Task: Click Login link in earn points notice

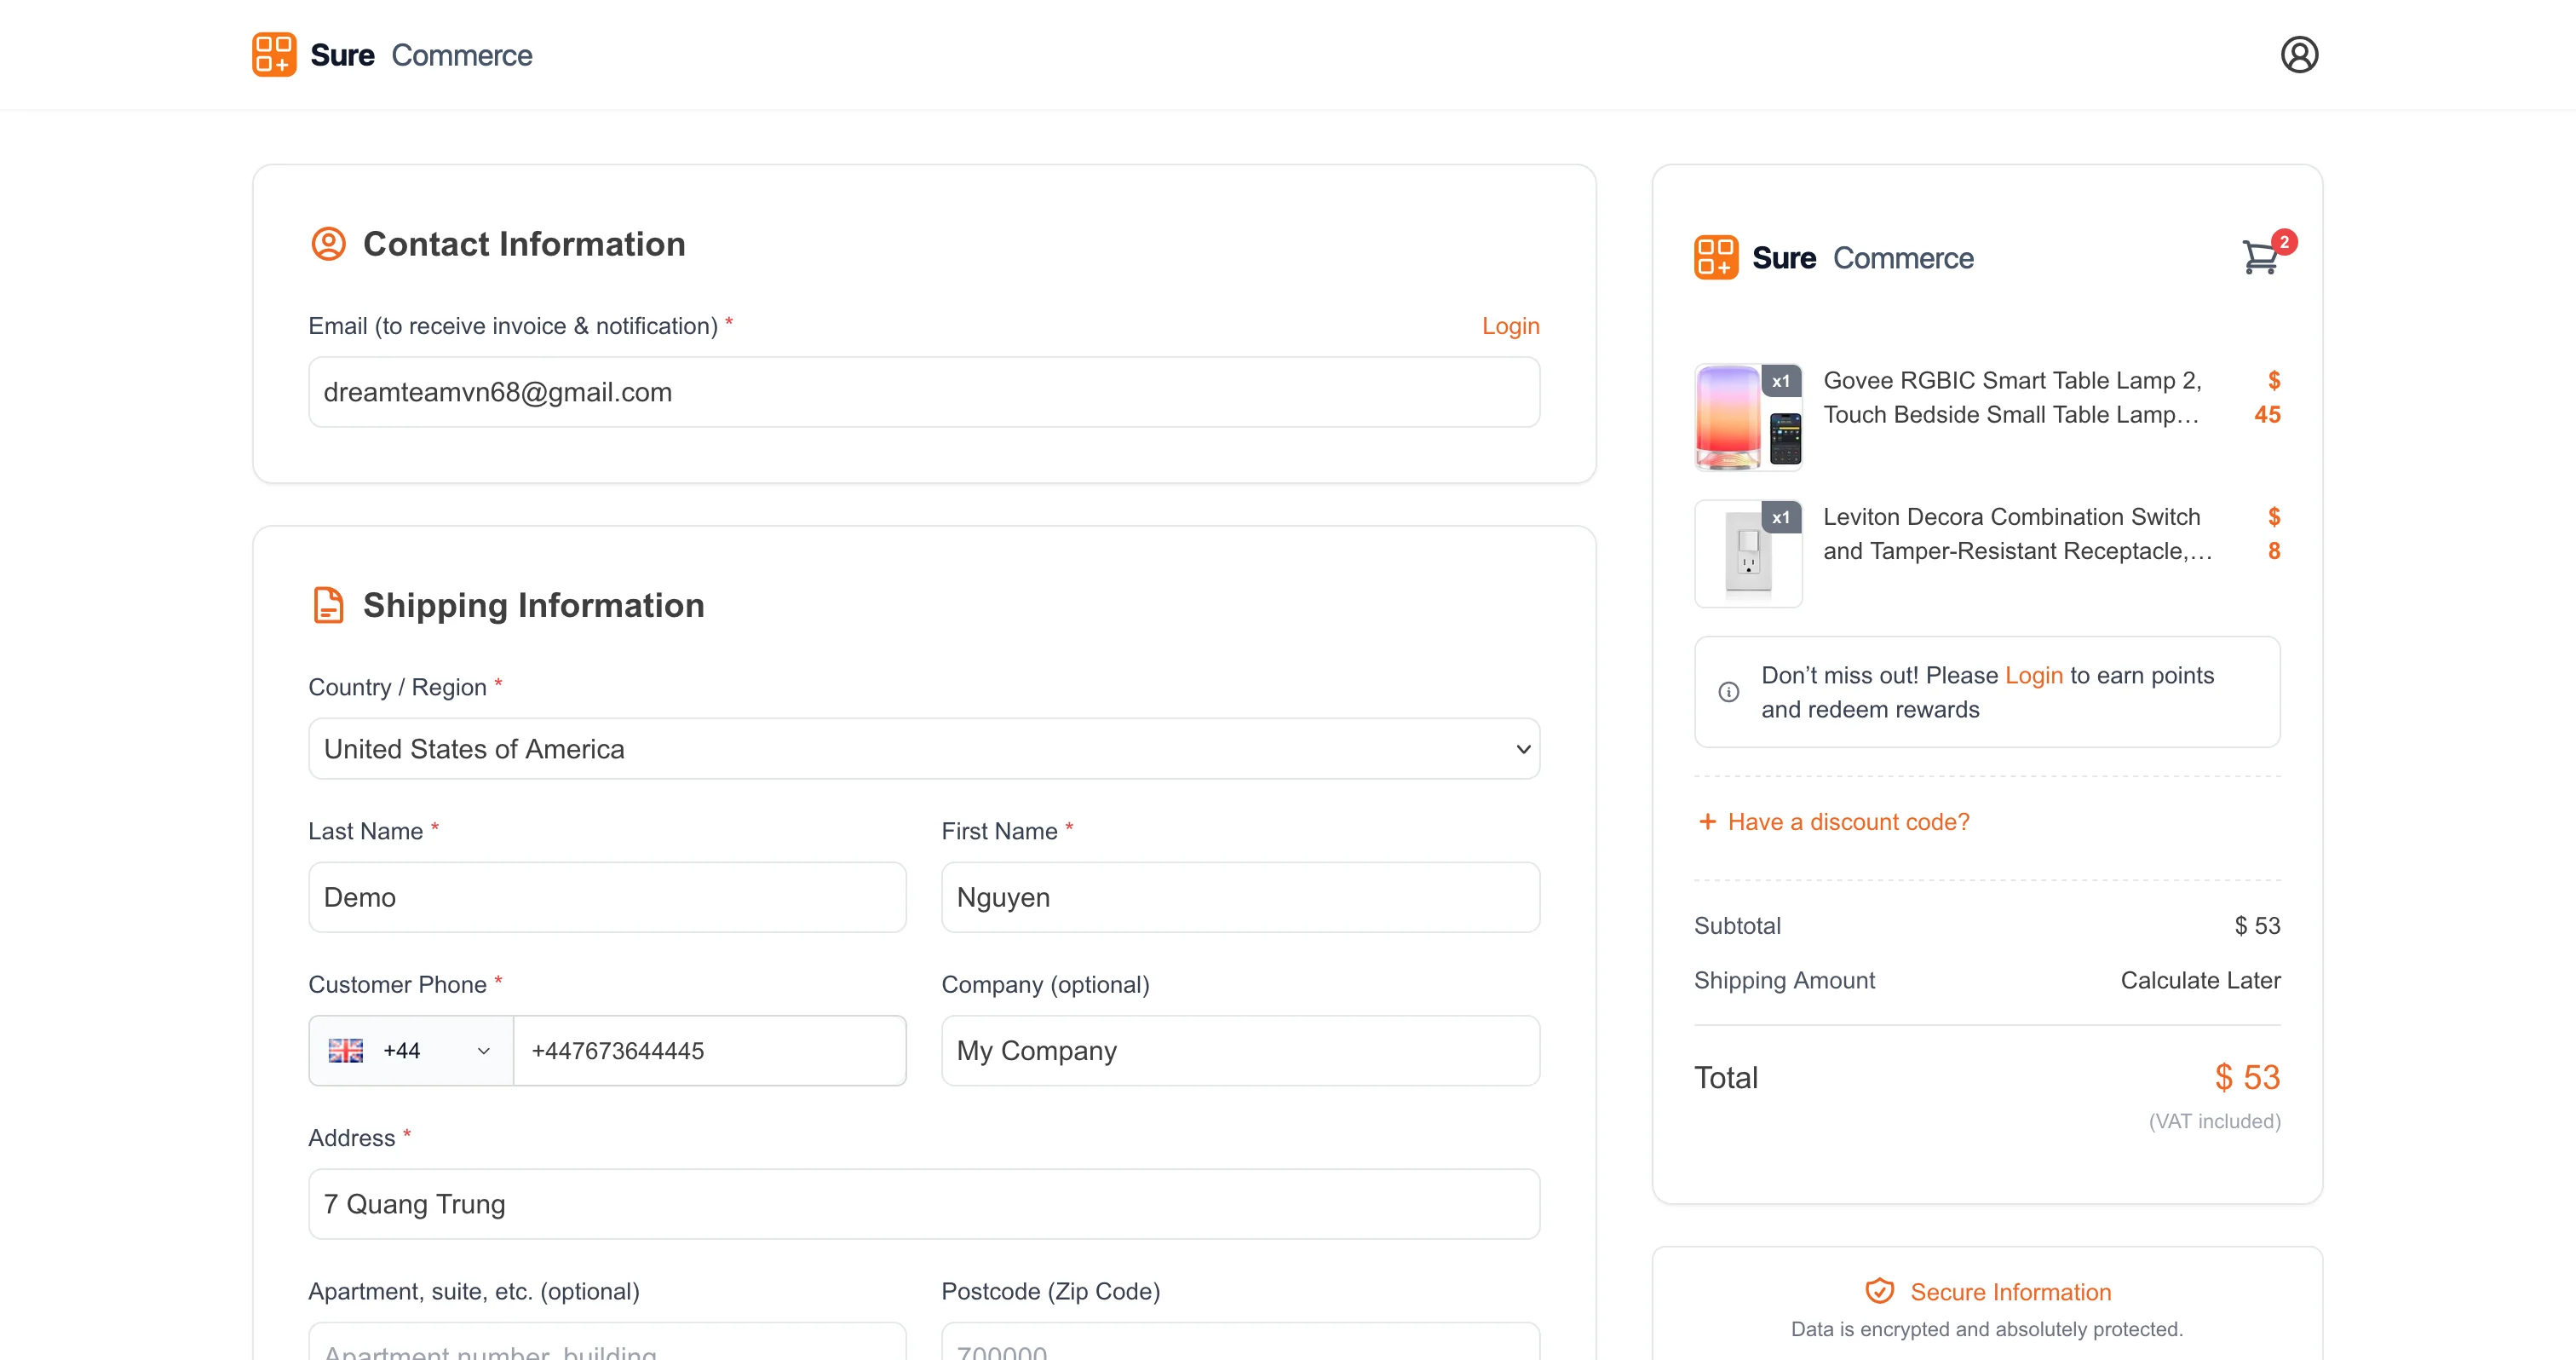Action: [2033, 675]
